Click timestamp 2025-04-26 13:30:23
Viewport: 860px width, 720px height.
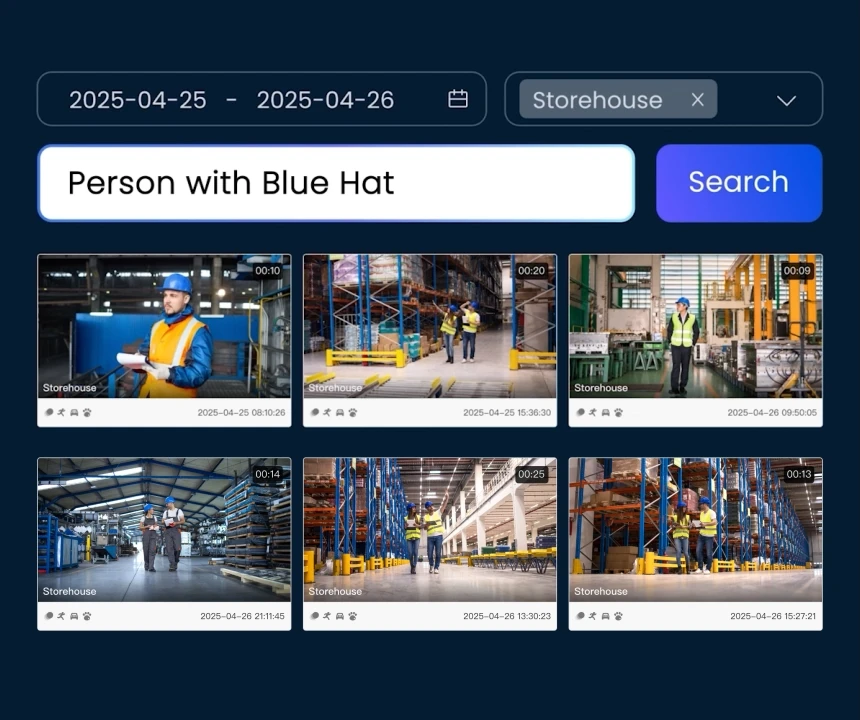(x=507, y=616)
